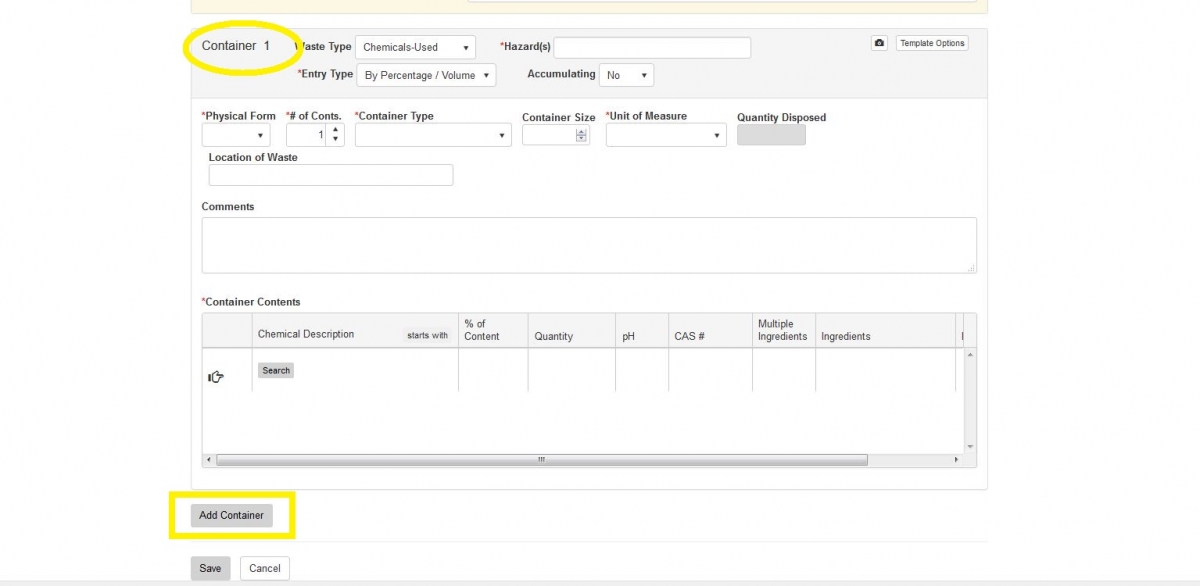Click the camera icon to attach a photo
Viewport: 1200px width, 586px height.
pyautogui.click(x=879, y=43)
